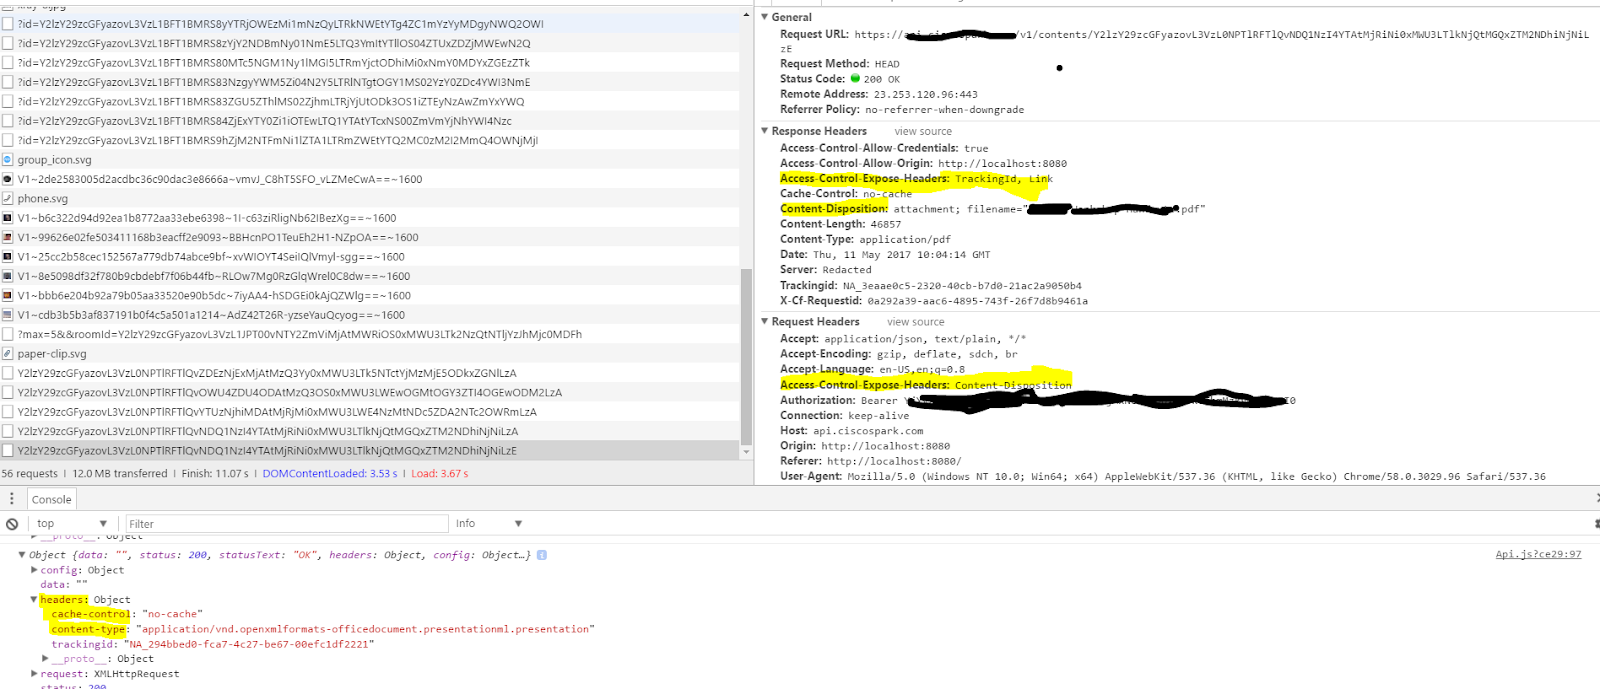Click the trackingid value in console

pyautogui.click(x=249, y=645)
